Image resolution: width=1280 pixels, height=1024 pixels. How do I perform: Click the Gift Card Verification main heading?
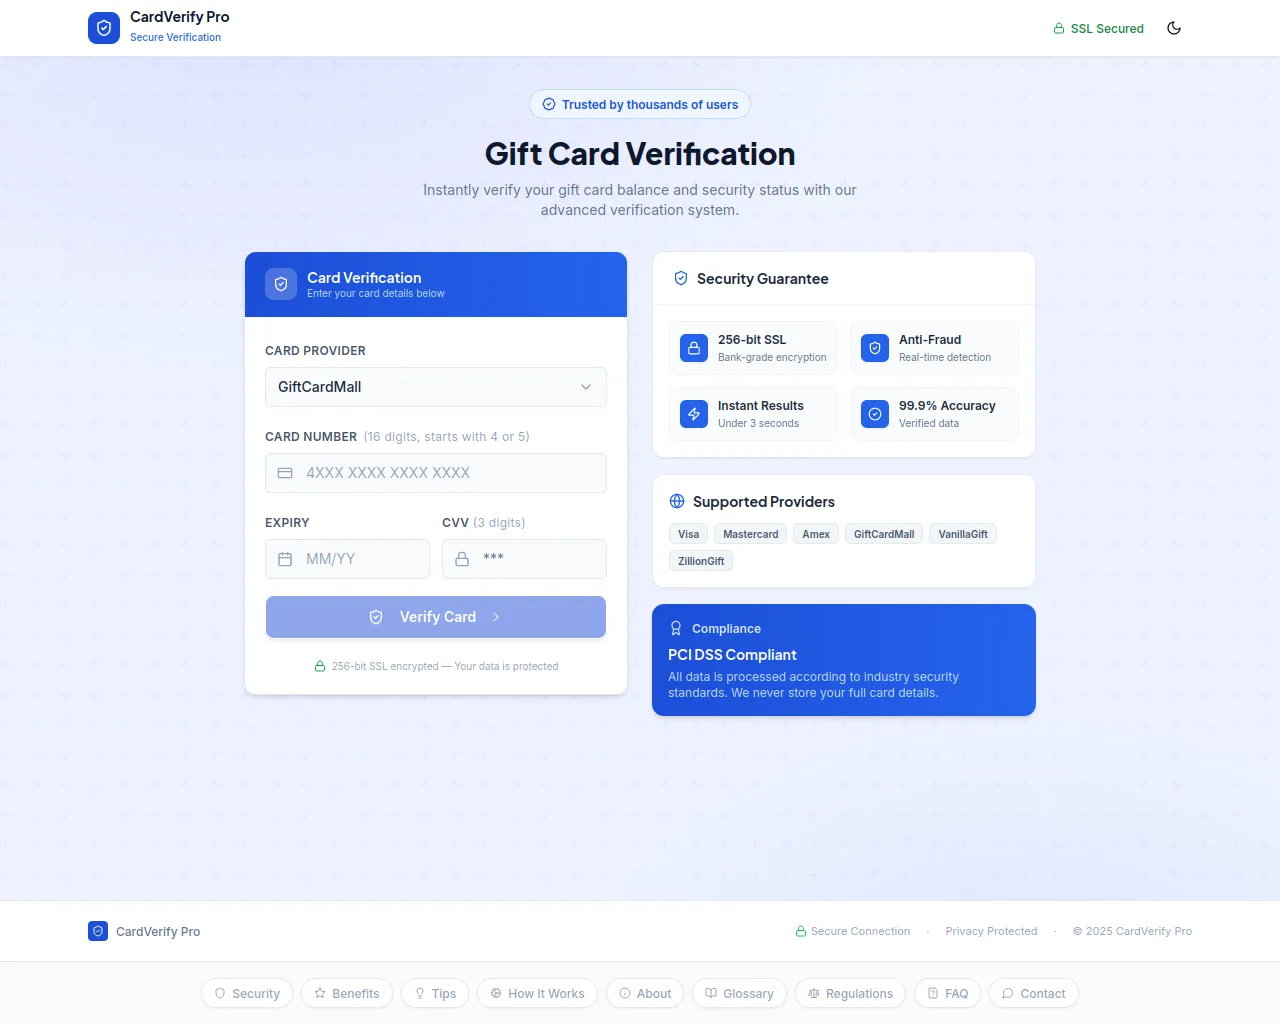tap(640, 154)
